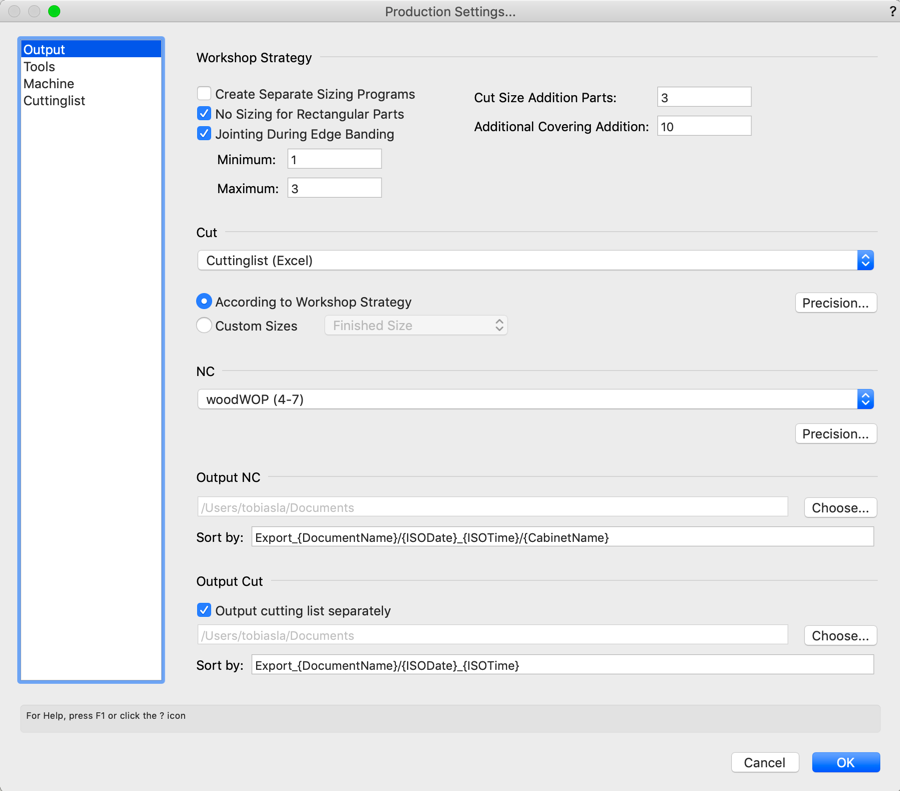Confirm settings with the OK button
900x791 pixels.
(x=845, y=762)
